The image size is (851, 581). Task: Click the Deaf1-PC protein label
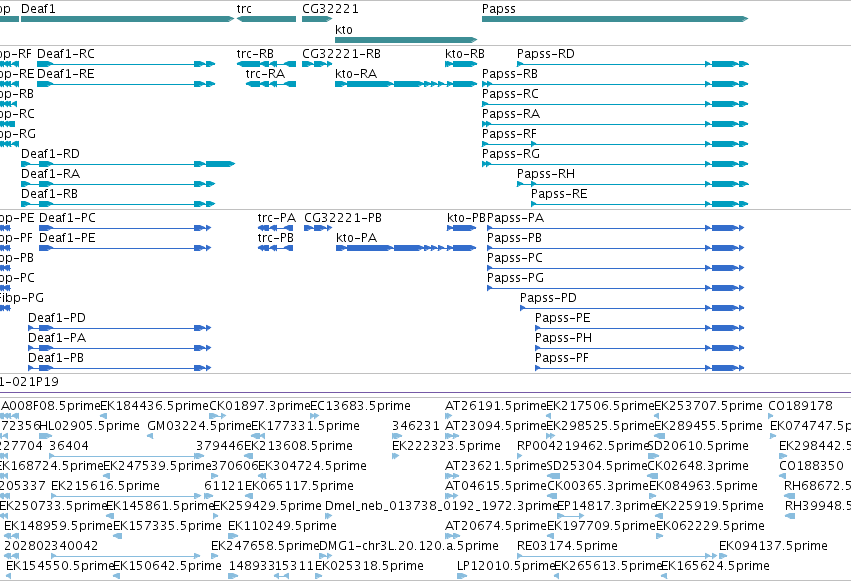tap(67, 218)
